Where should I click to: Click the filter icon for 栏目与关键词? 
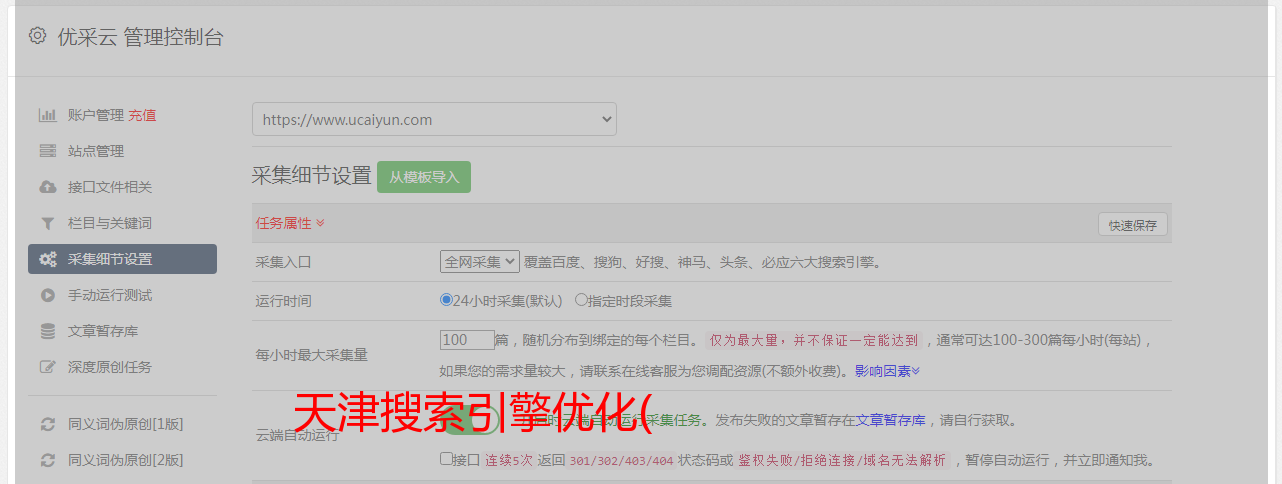pyautogui.click(x=47, y=223)
